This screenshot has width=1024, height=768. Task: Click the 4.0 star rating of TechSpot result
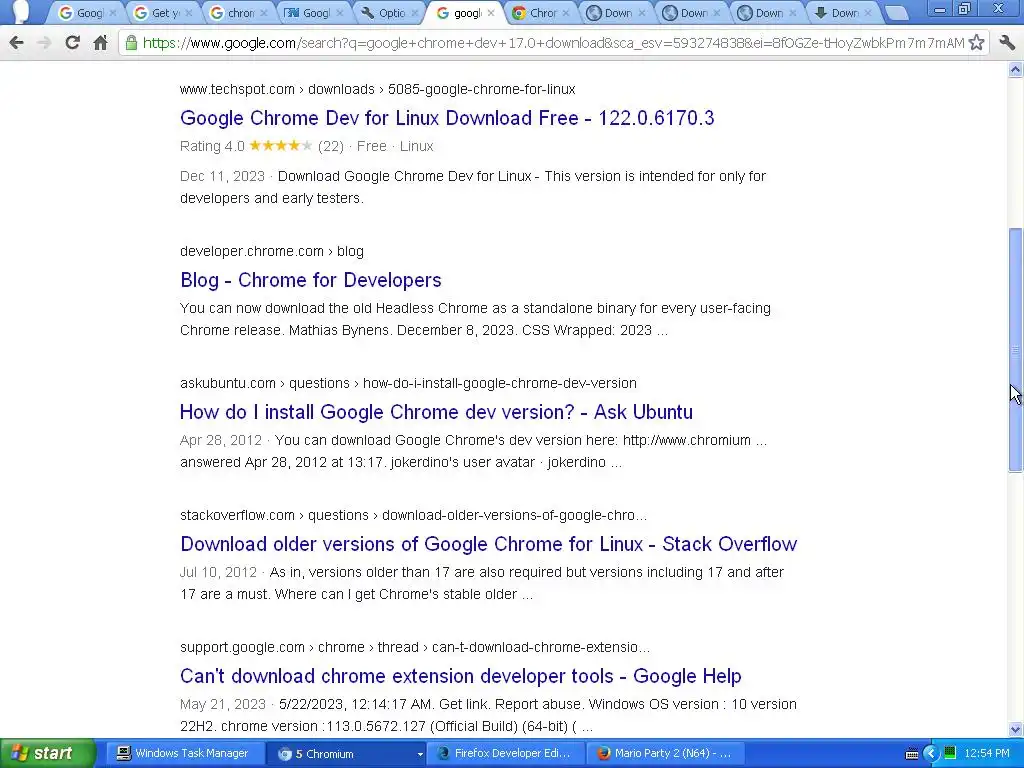coord(280,146)
